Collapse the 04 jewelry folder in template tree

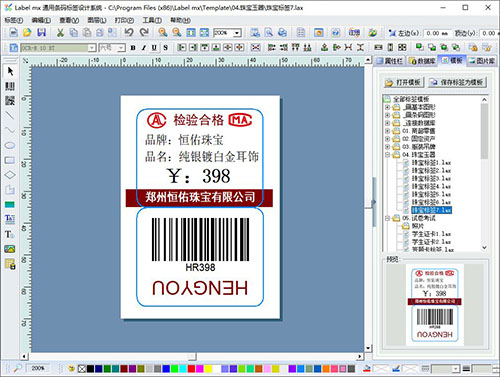(387, 155)
